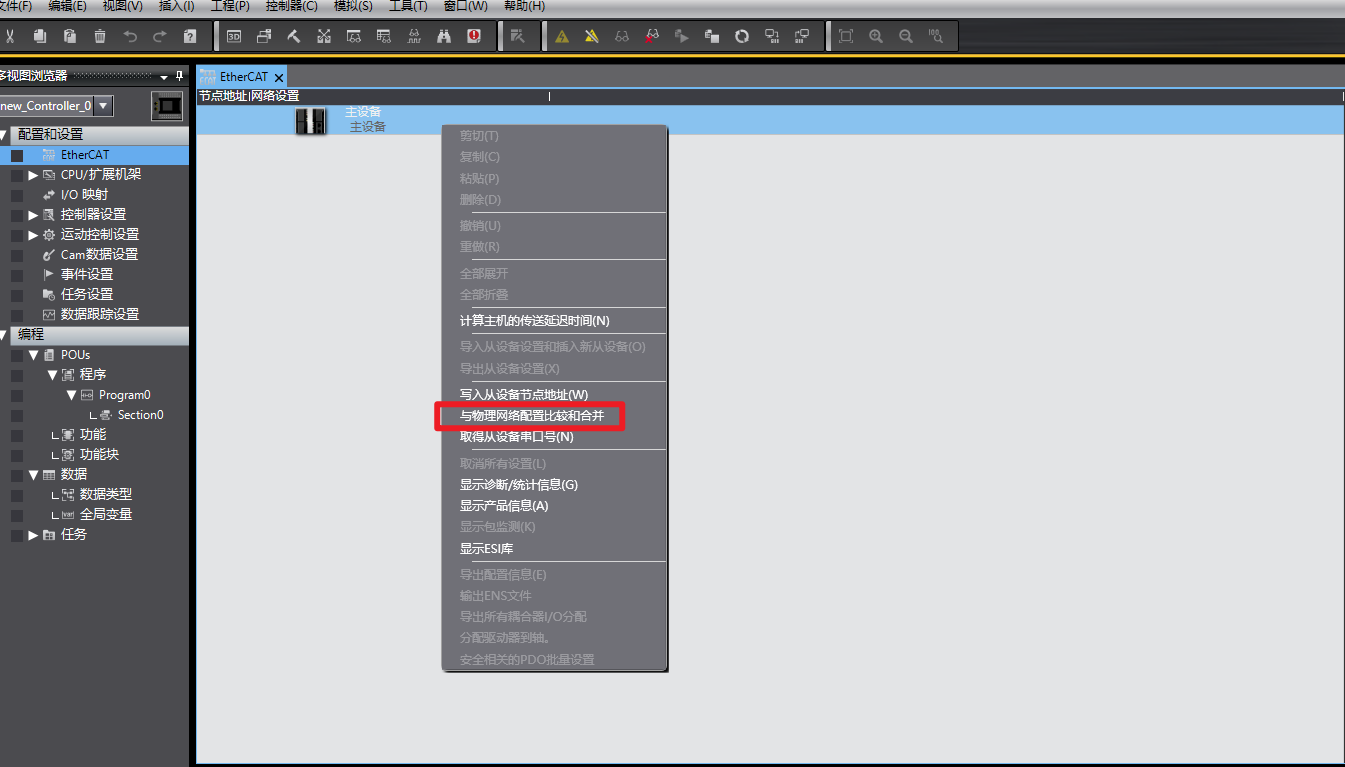Click the trash delete icon in toolbar

pyautogui.click(x=100, y=37)
